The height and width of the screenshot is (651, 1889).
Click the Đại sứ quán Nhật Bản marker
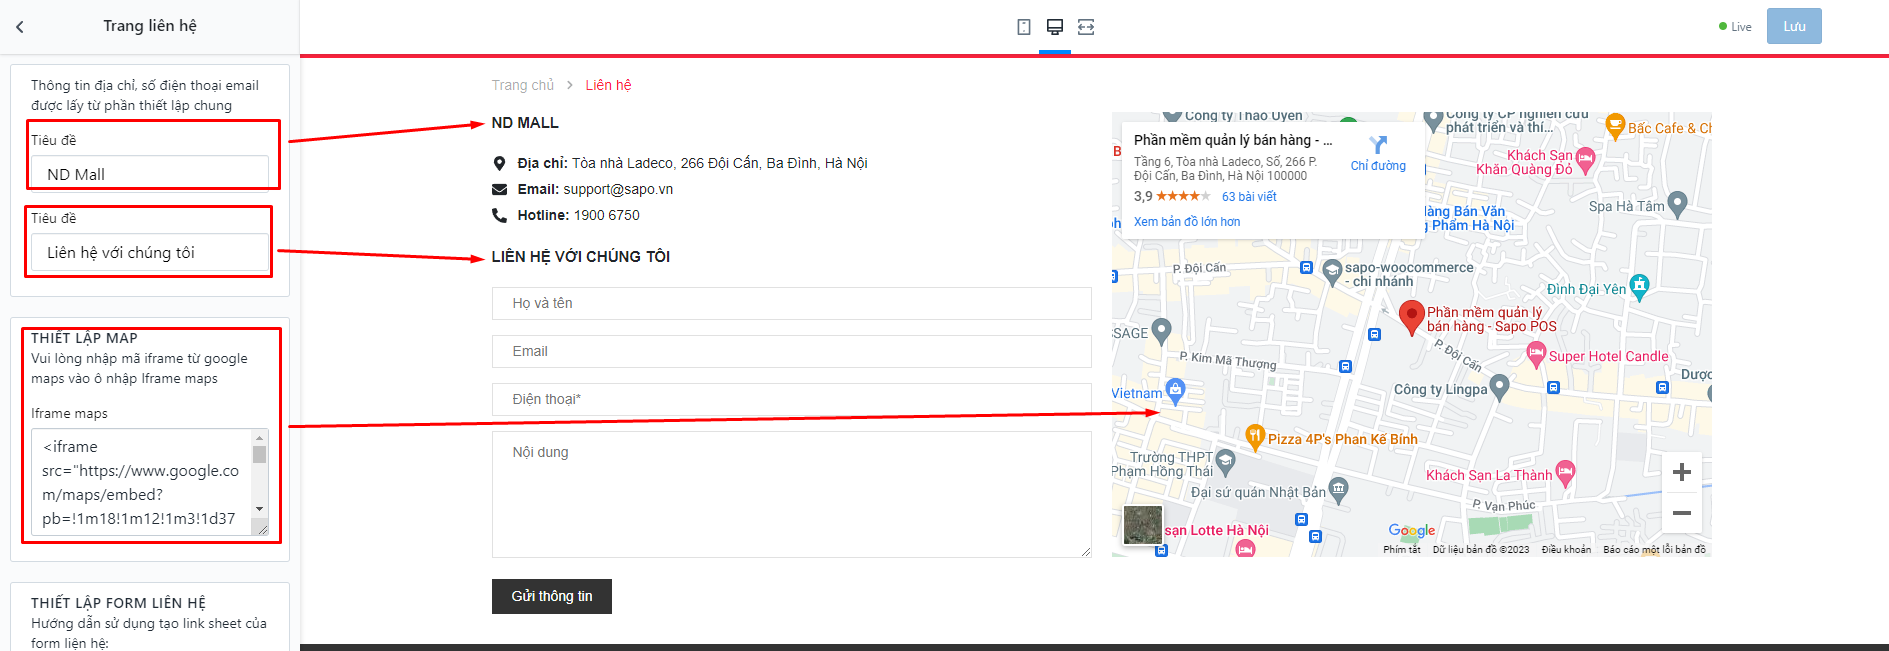click(x=1338, y=489)
